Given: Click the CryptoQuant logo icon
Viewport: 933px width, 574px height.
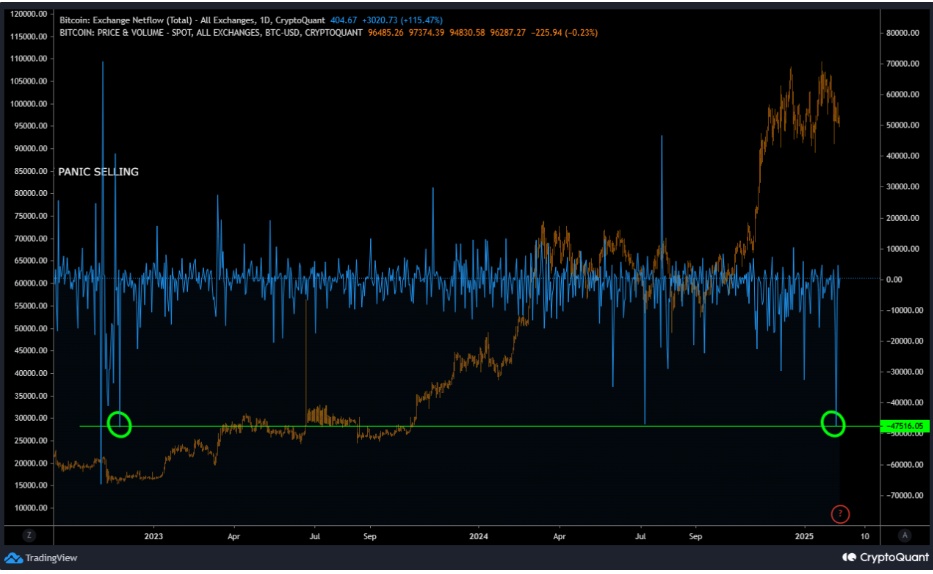Looking at the screenshot, I should click(x=849, y=557).
